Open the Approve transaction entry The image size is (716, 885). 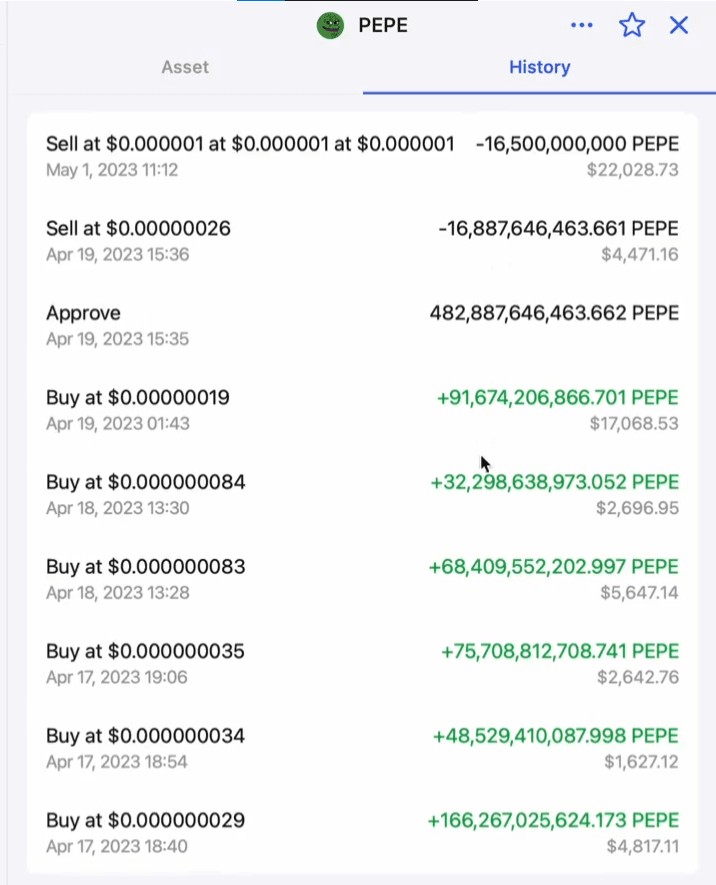coord(362,325)
